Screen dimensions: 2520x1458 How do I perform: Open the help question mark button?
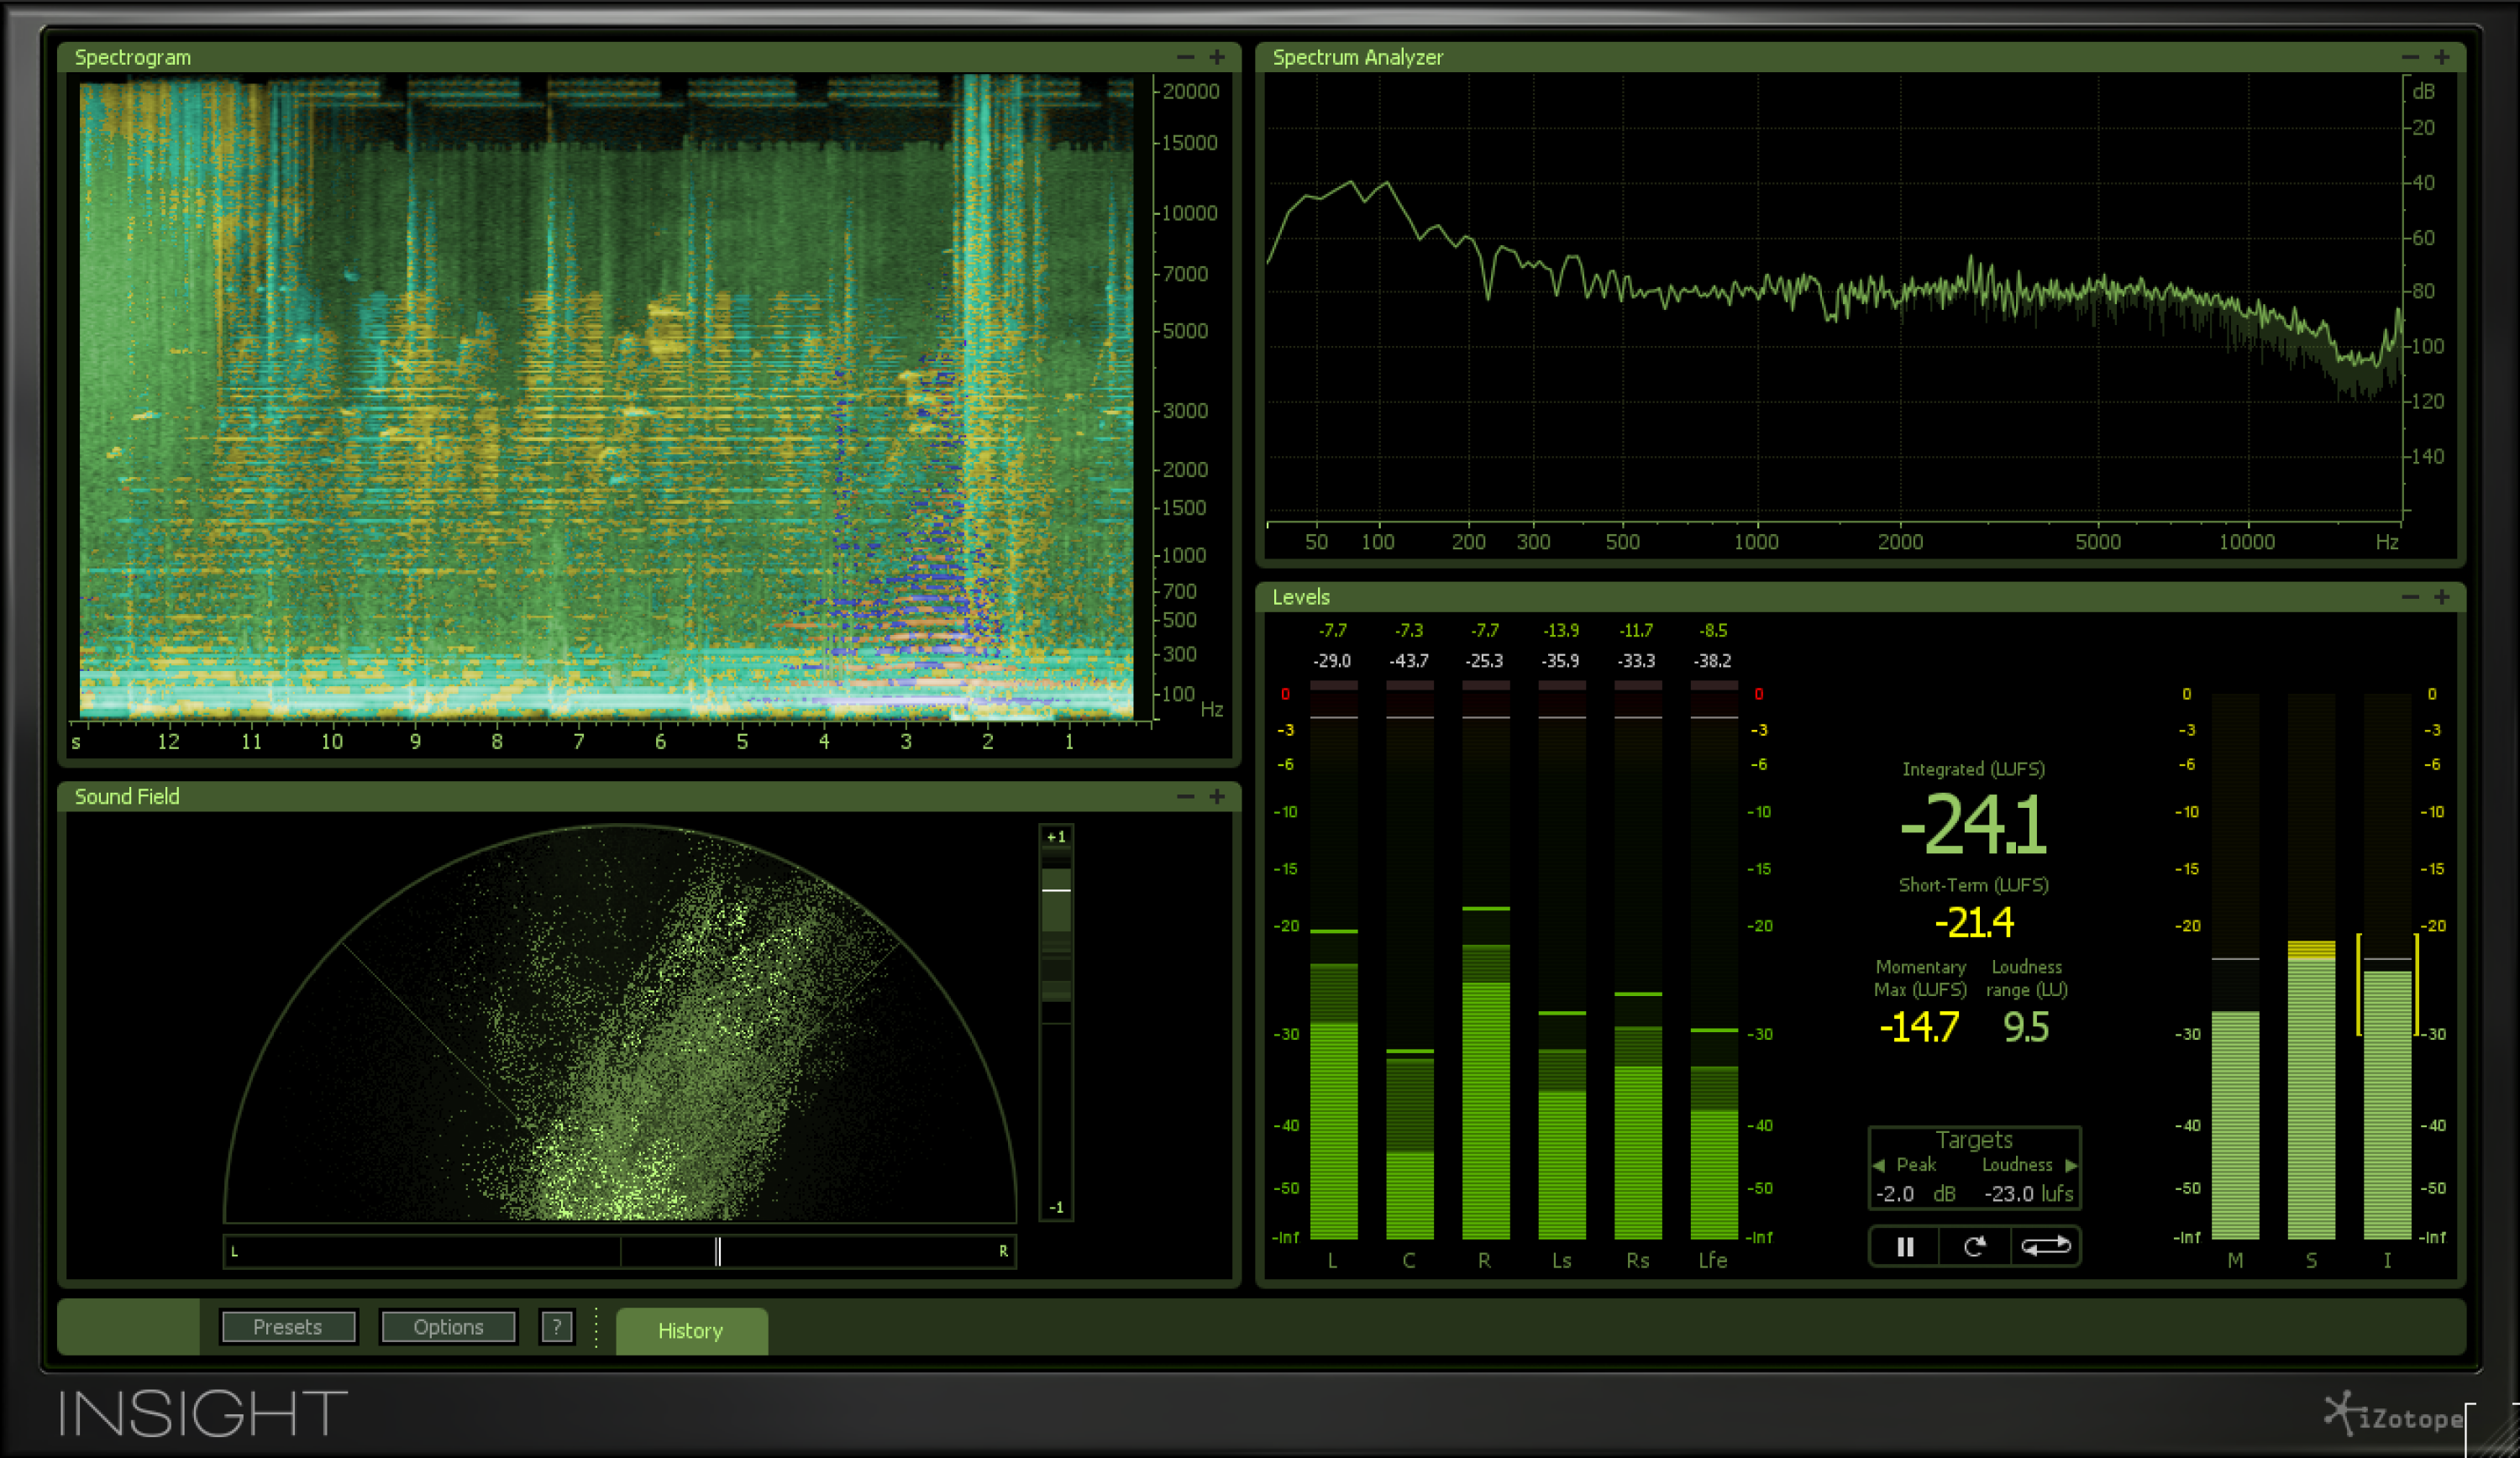pos(557,1327)
